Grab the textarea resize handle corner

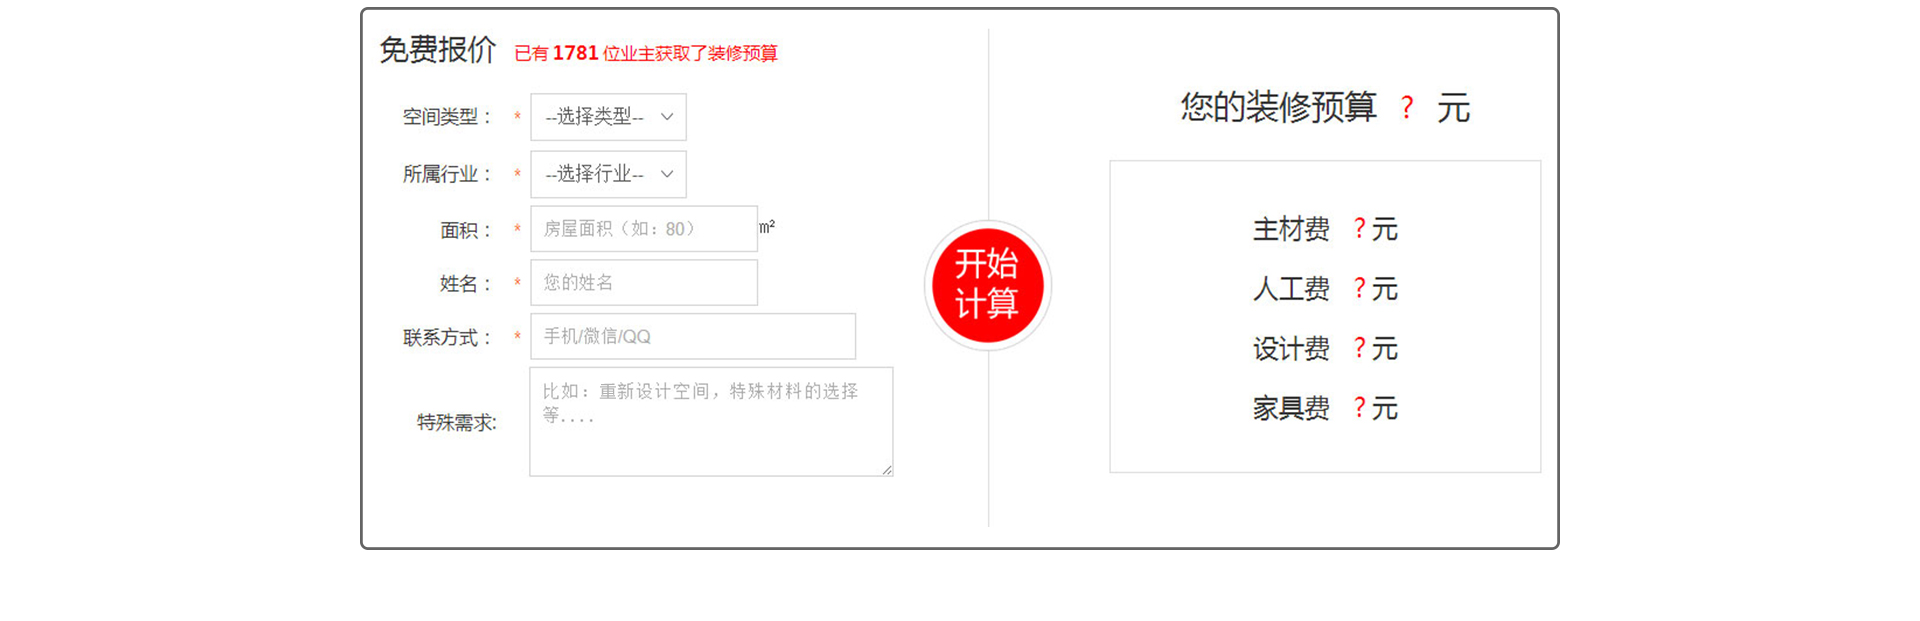(887, 470)
